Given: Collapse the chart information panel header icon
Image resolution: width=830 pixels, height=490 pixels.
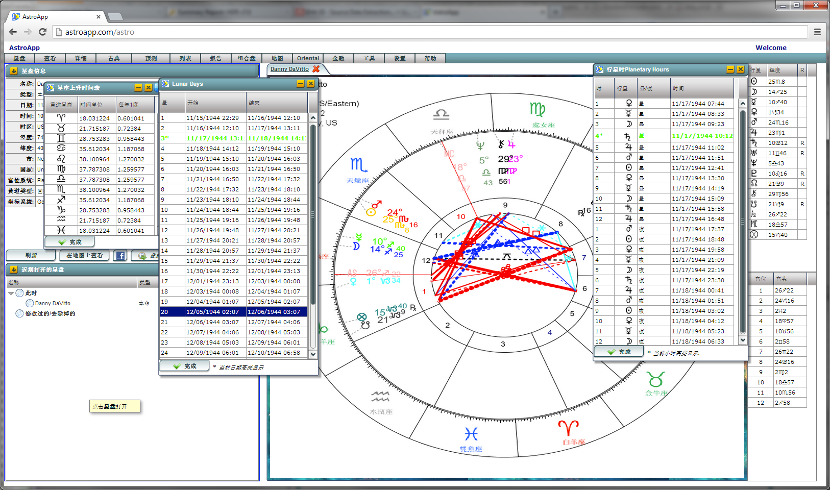Looking at the screenshot, I should click(12, 71).
